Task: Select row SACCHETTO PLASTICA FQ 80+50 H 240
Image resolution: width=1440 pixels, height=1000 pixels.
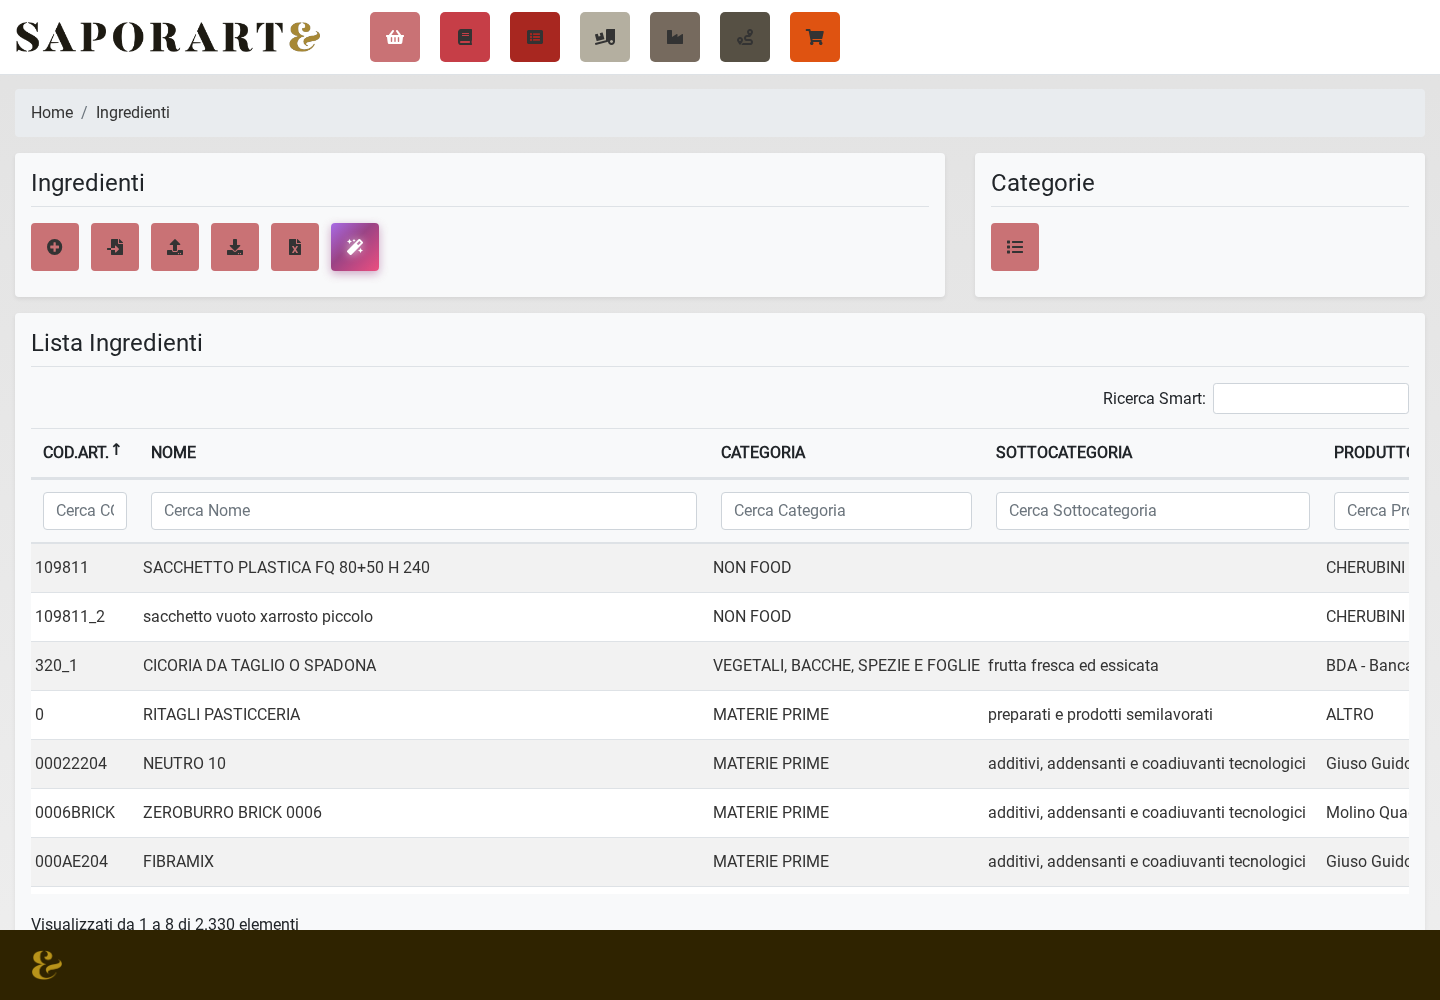Action: click(x=720, y=568)
